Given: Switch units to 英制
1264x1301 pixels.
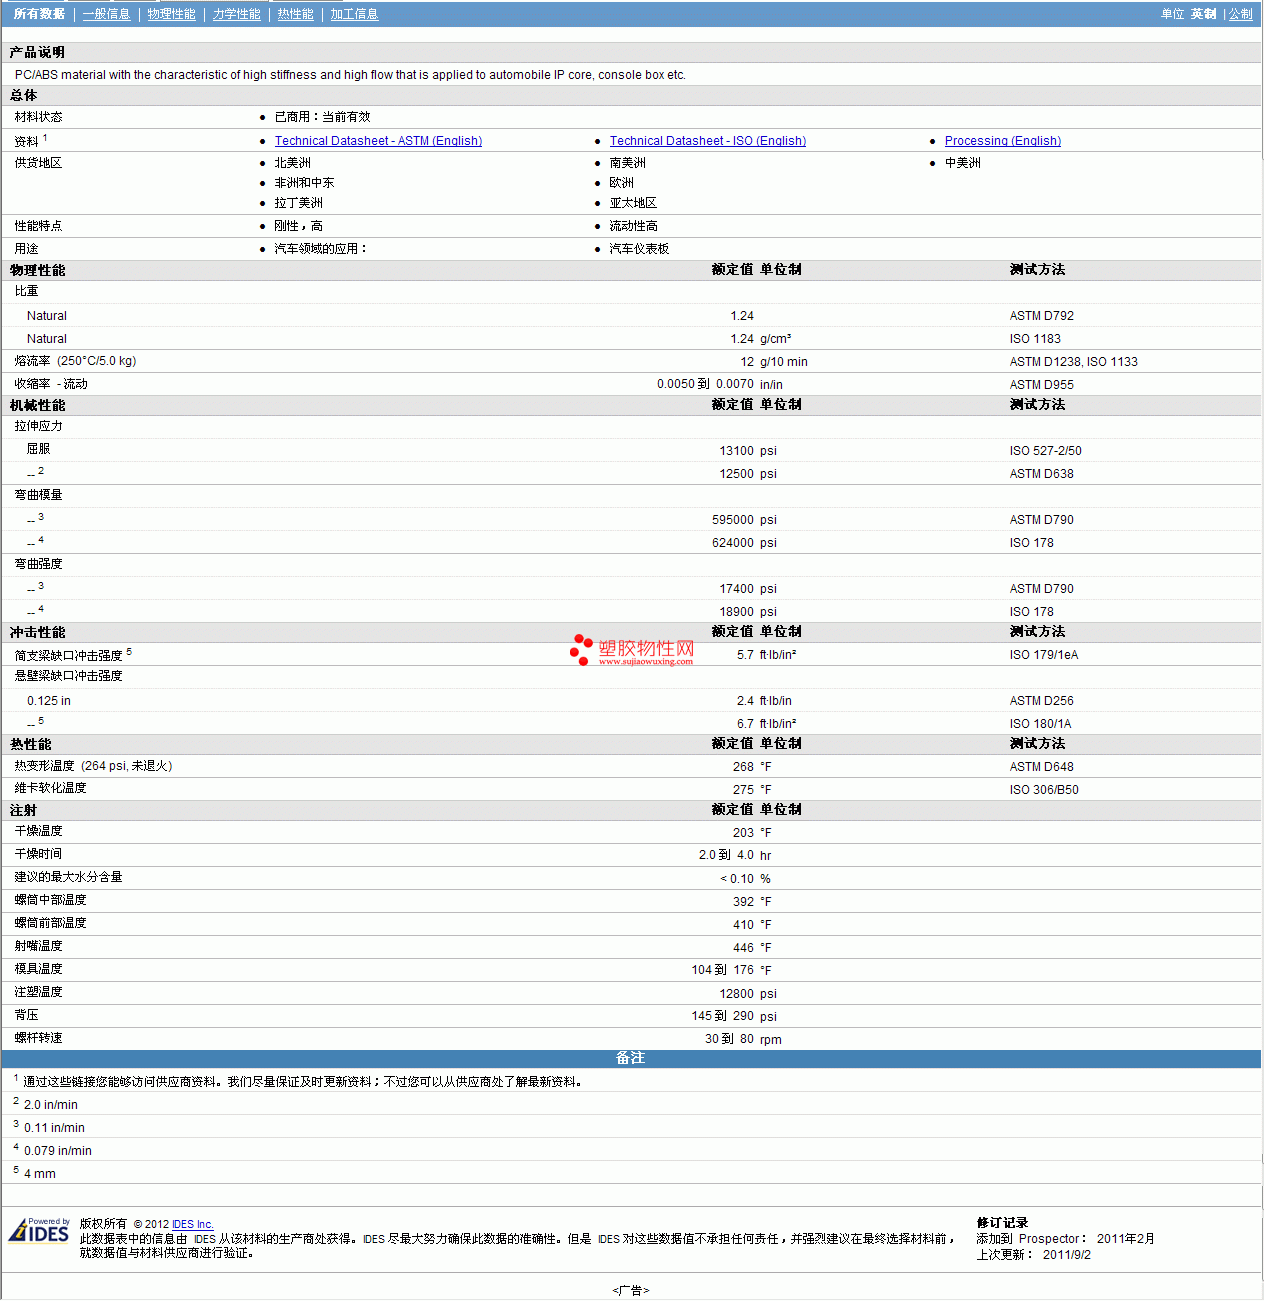Looking at the screenshot, I should (1203, 14).
